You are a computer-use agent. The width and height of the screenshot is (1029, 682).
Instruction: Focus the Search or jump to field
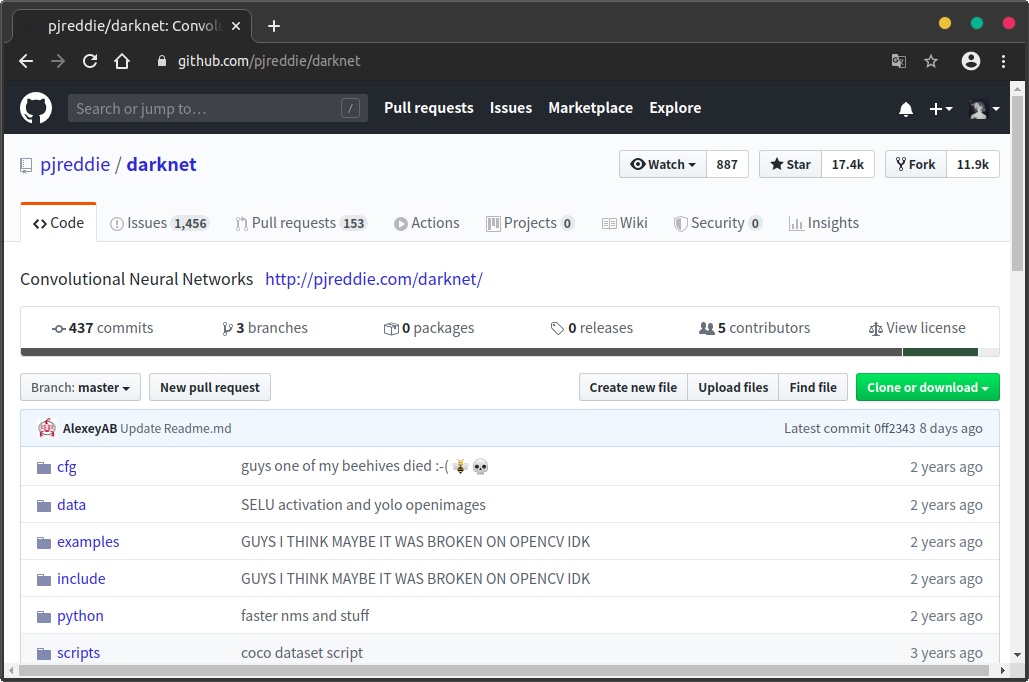click(218, 108)
